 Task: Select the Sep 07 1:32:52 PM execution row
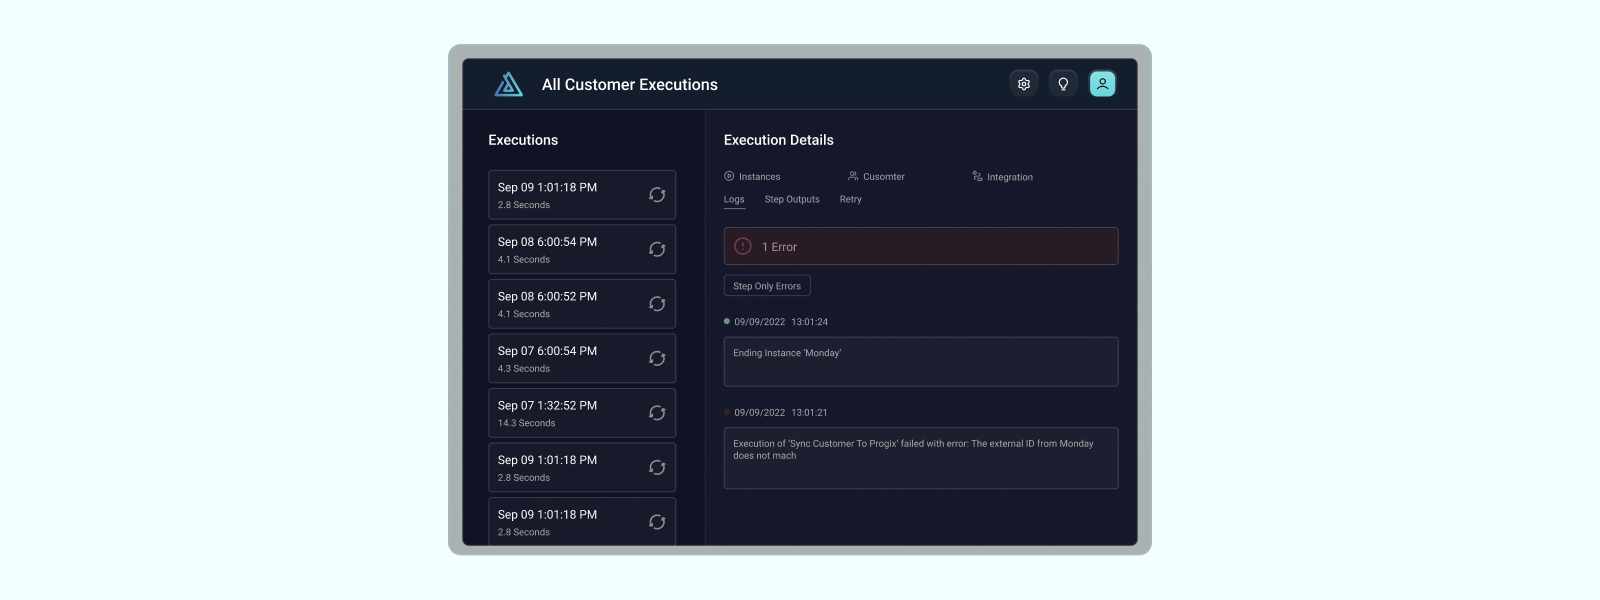coord(582,413)
